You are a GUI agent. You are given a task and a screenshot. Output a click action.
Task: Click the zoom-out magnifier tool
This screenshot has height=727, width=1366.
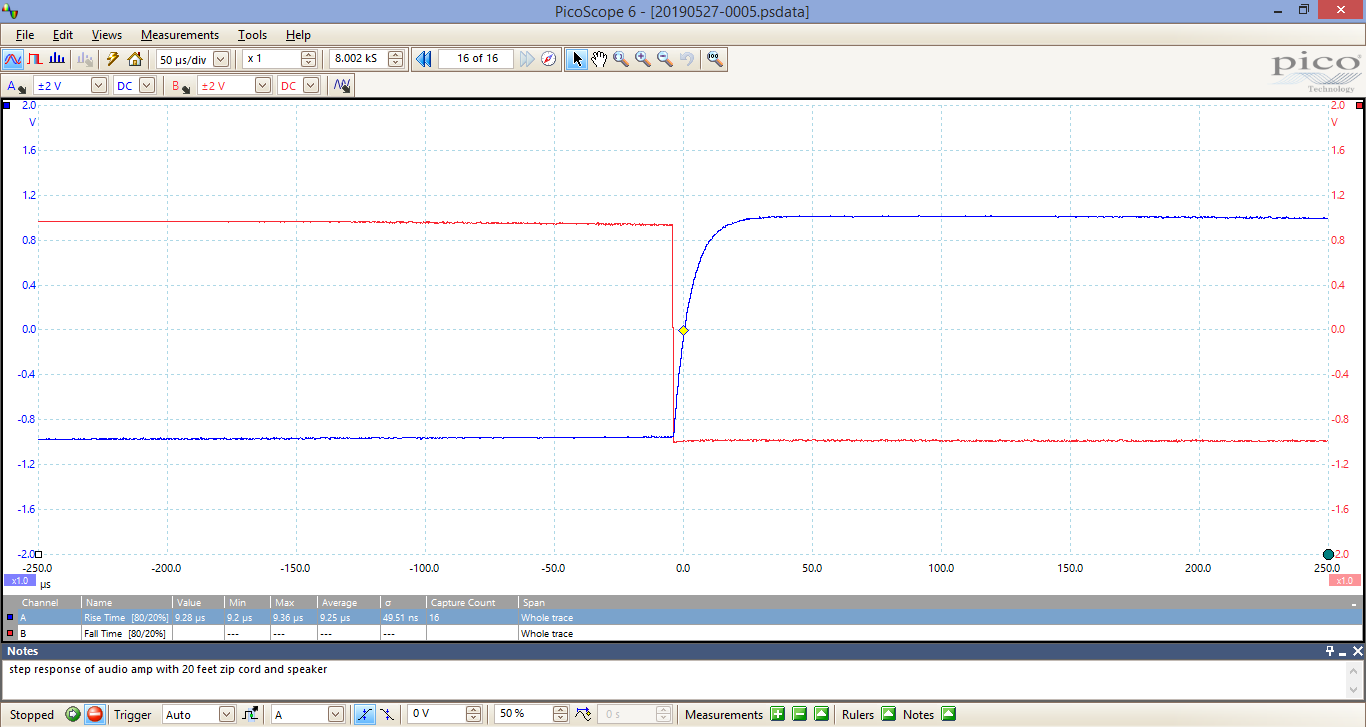point(665,59)
